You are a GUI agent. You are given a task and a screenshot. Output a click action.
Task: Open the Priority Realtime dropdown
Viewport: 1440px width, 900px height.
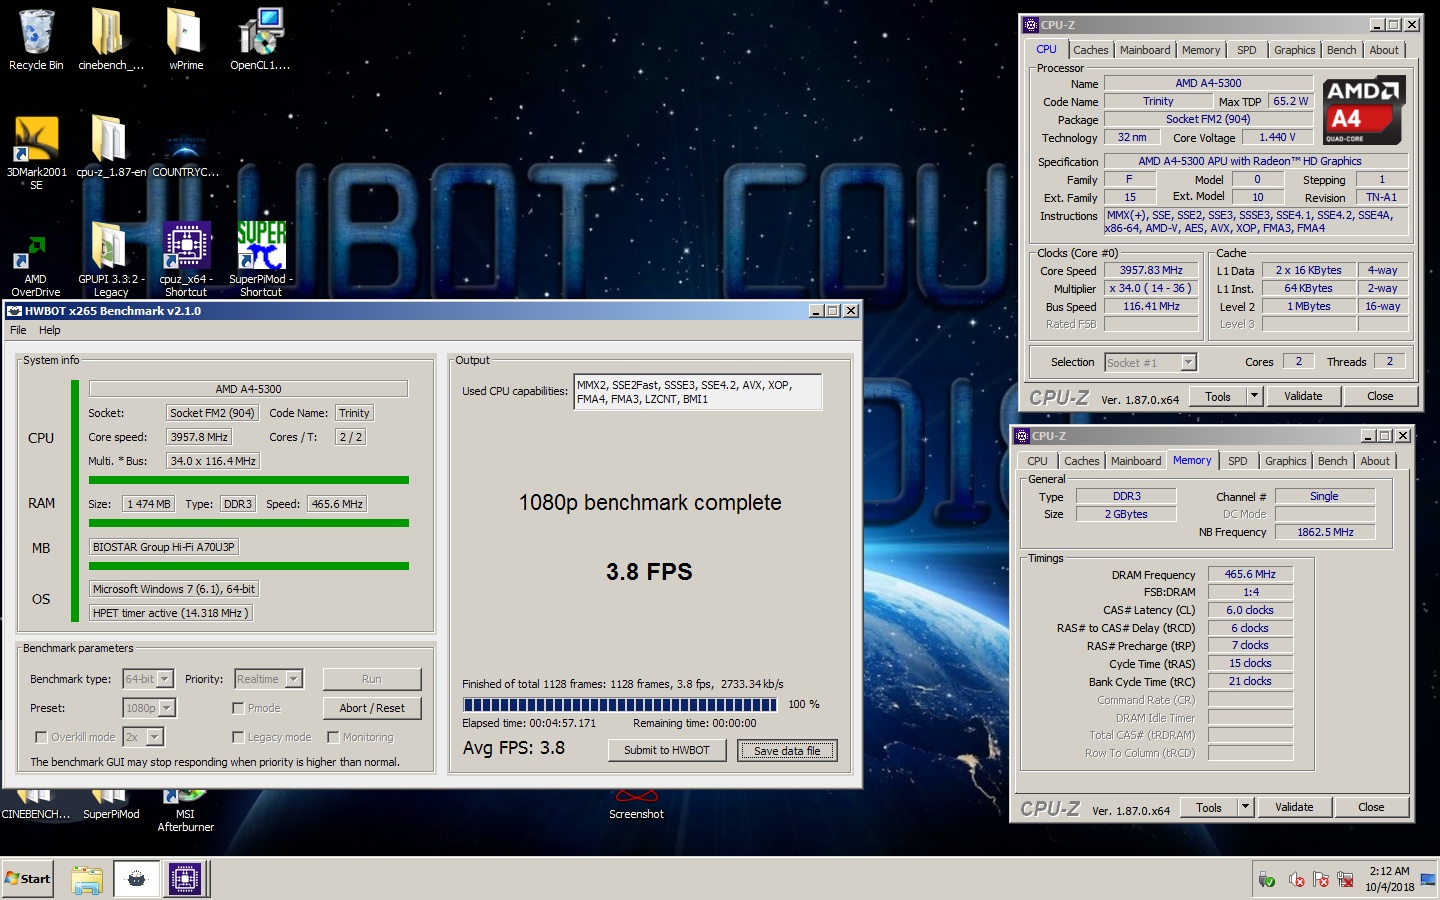click(x=268, y=679)
